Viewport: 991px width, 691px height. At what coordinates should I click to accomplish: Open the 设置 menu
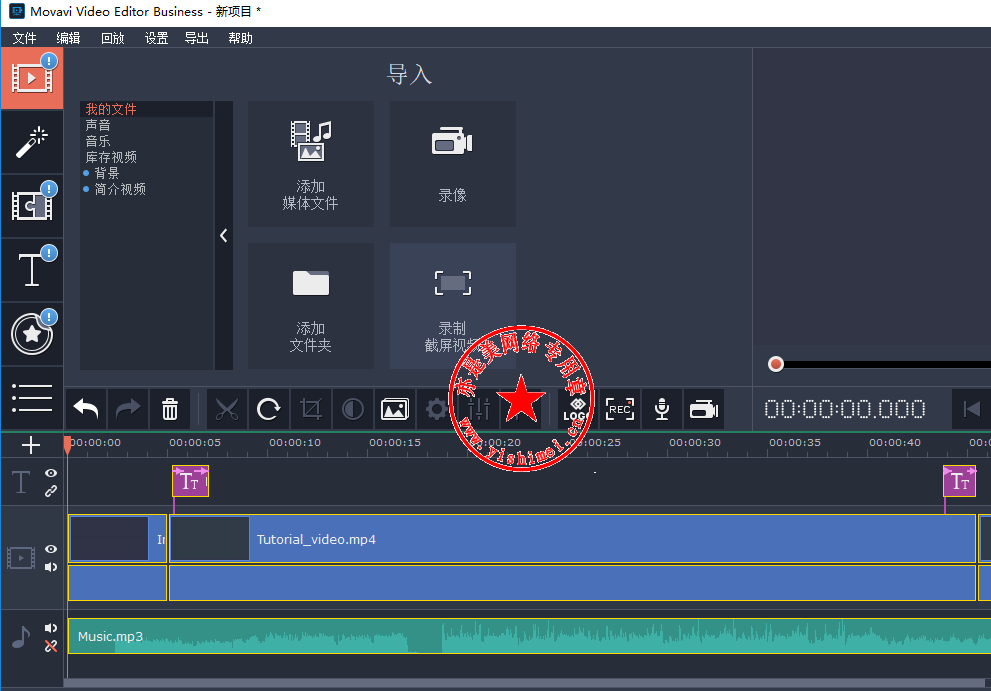click(156, 38)
